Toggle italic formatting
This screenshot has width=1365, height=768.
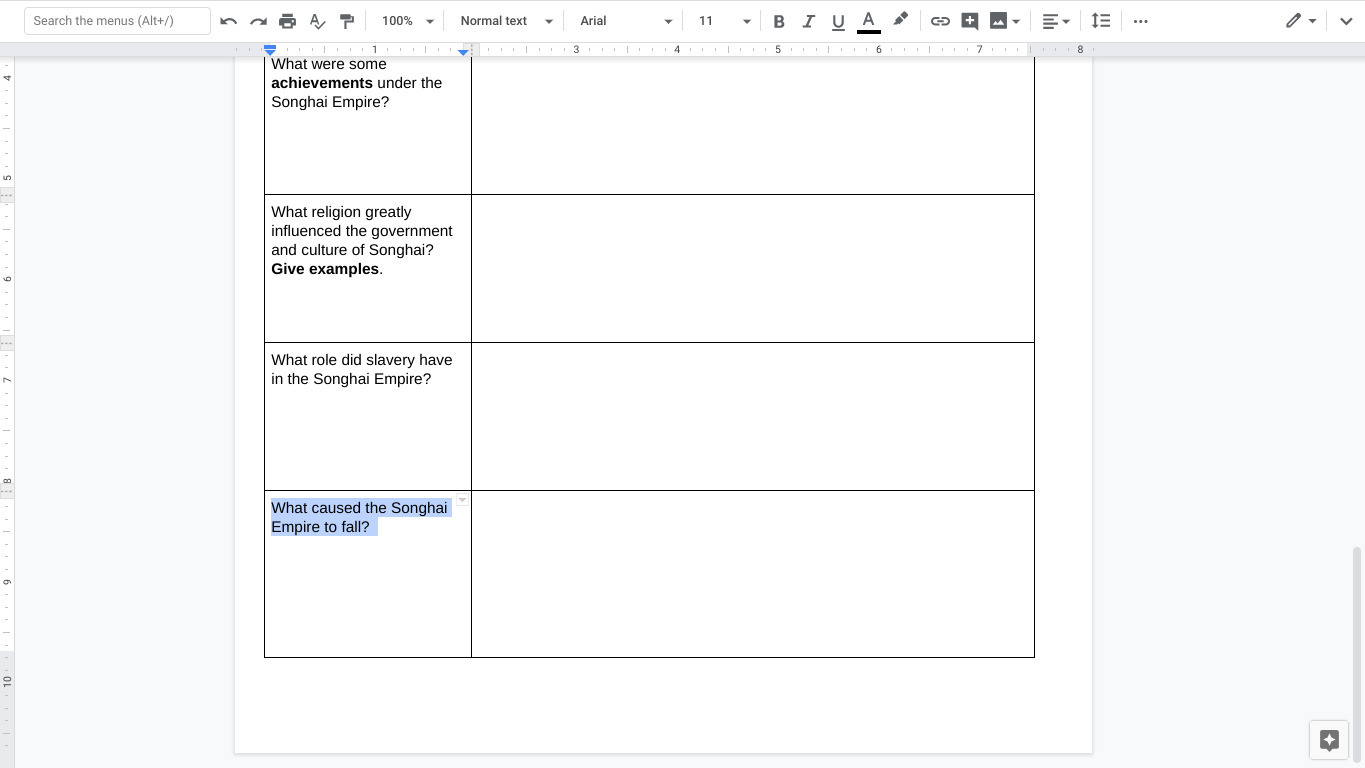tap(808, 21)
